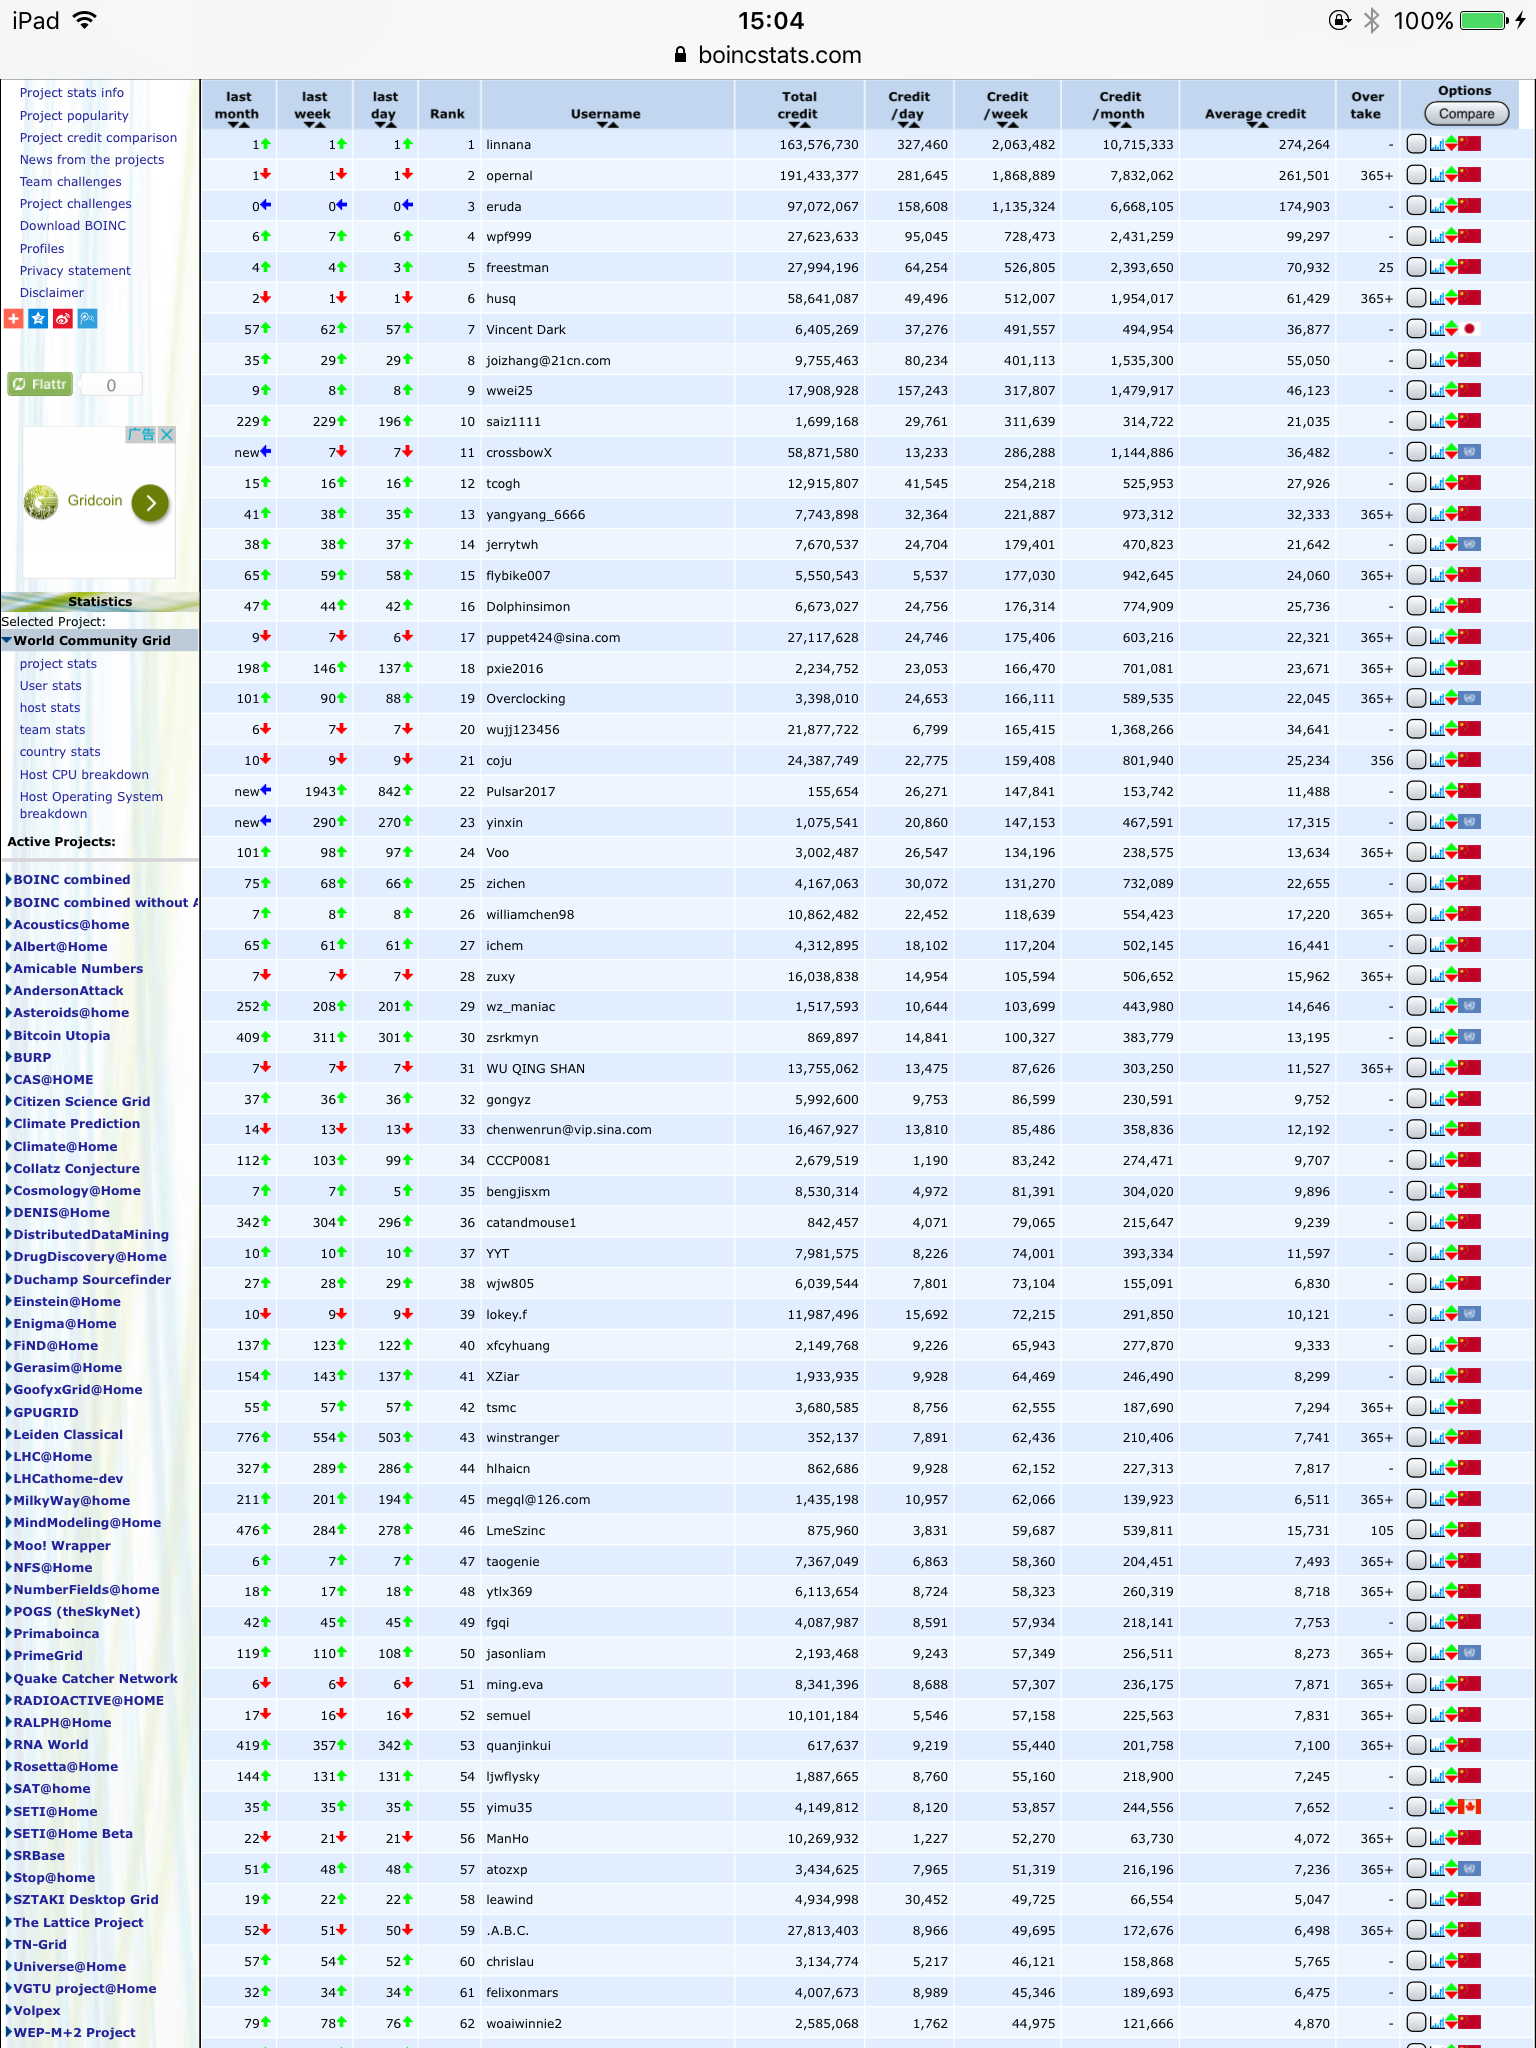Screen dimensions: 1536x2048
Task: Check the compare box for woaiwinnie2
Action: pos(1416,2022)
